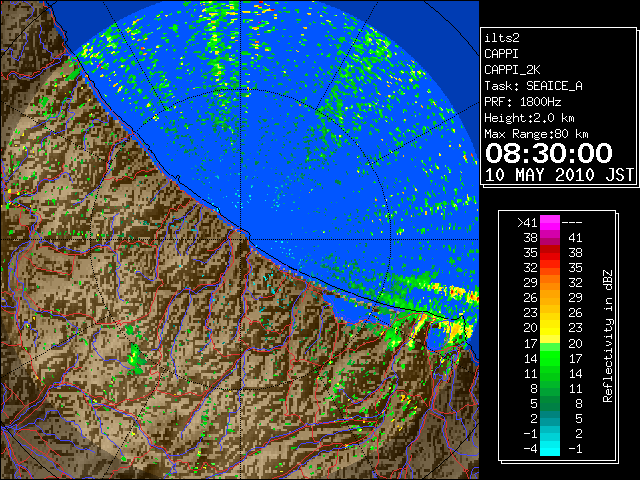This screenshot has height=480, width=640.
Task: Pick the dark red 35–38 dBZ band
Action: tap(550, 253)
